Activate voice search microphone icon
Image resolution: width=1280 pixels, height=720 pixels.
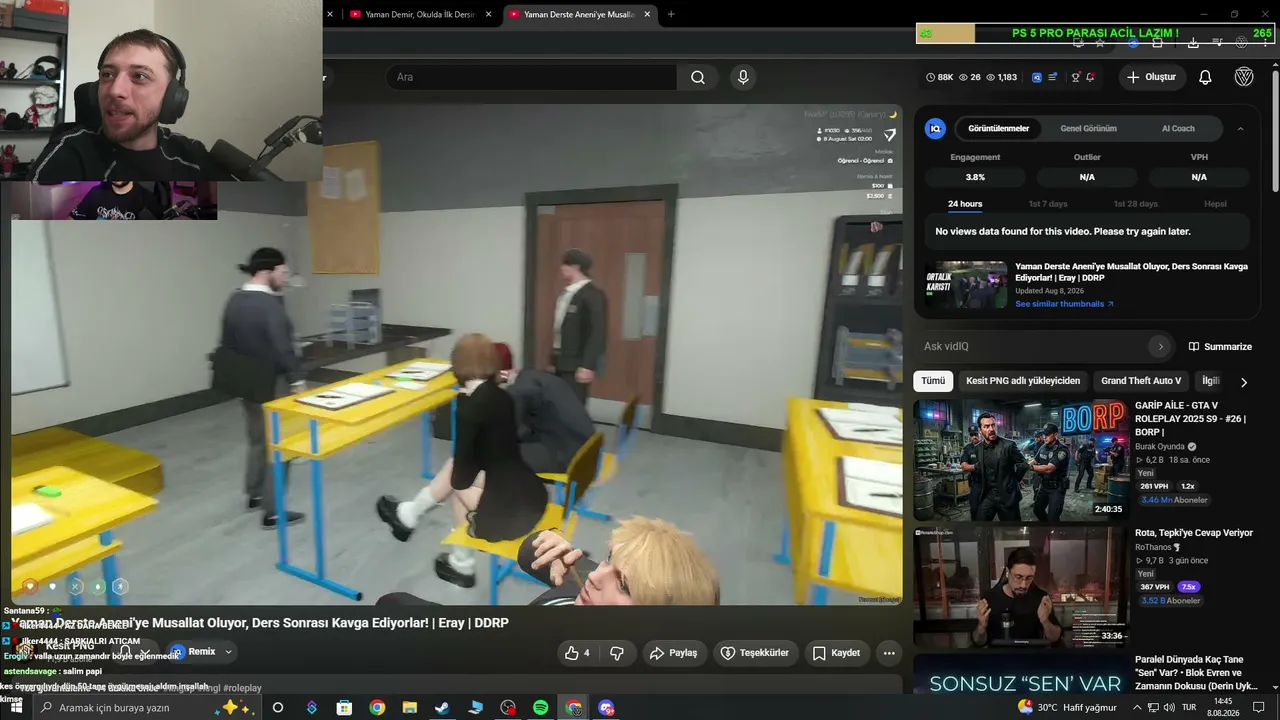click(742, 77)
